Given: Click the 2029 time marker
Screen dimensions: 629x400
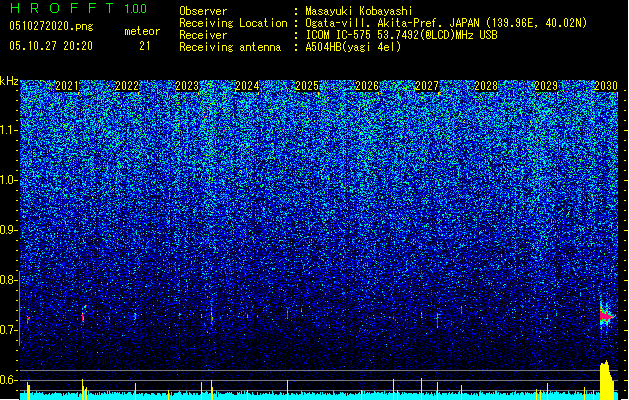Looking at the screenshot, I should 546,86.
